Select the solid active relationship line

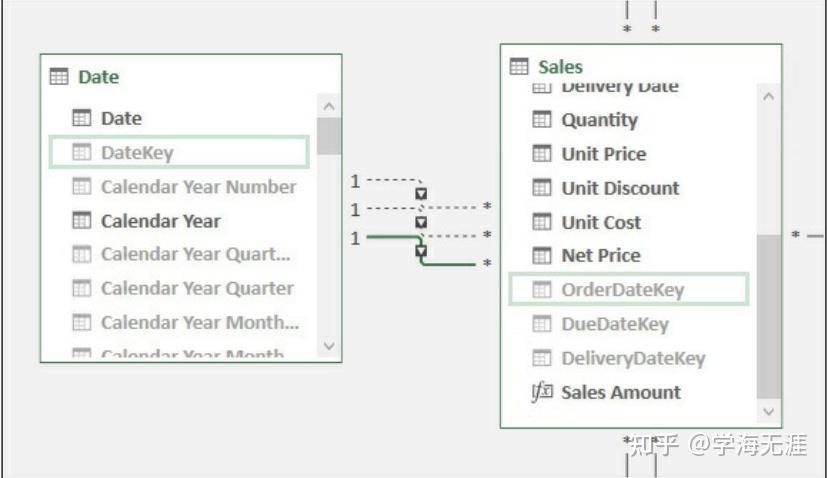421,250
